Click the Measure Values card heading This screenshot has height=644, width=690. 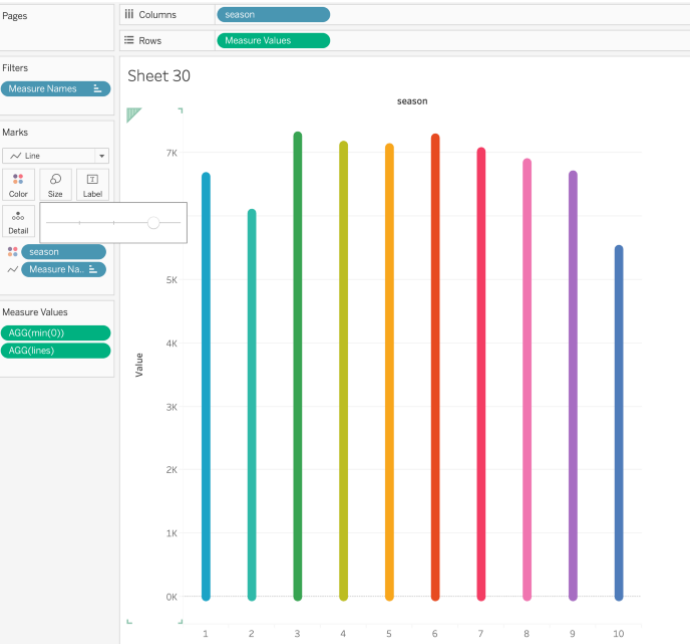point(35,312)
